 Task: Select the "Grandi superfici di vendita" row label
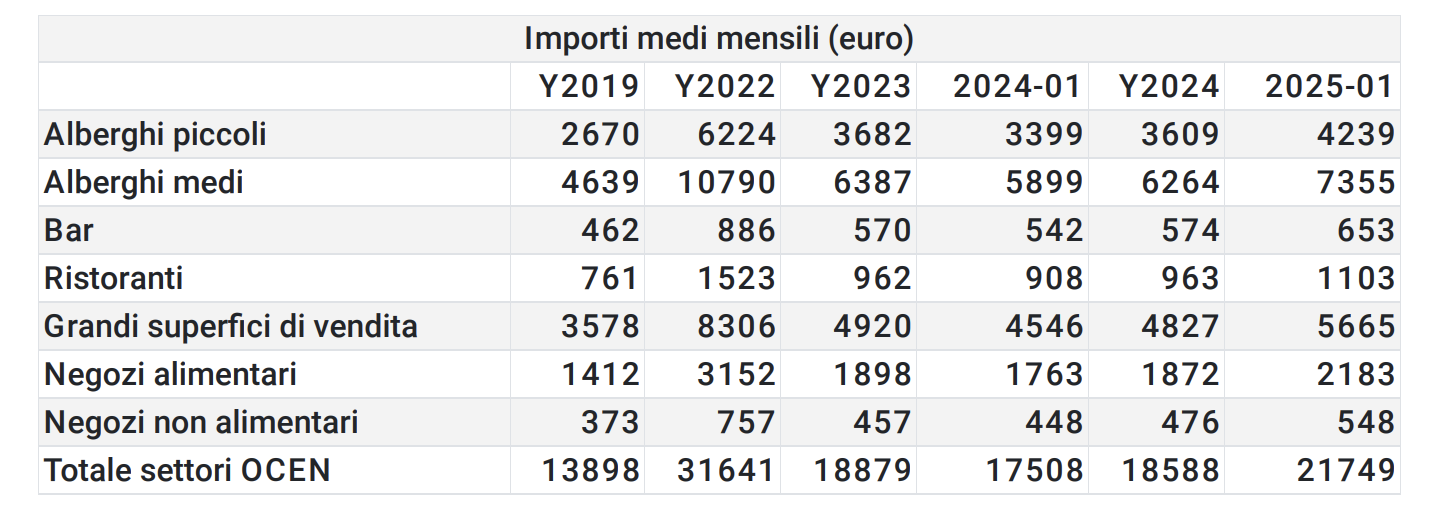[x=230, y=326]
